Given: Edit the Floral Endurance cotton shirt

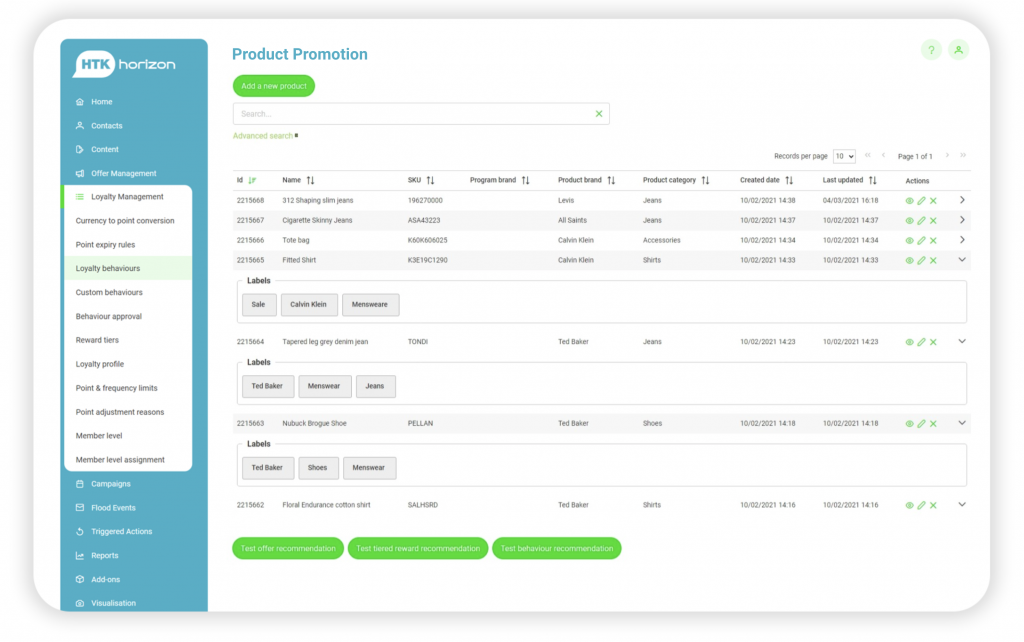Looking at the screenshot, I should point(921,505).
